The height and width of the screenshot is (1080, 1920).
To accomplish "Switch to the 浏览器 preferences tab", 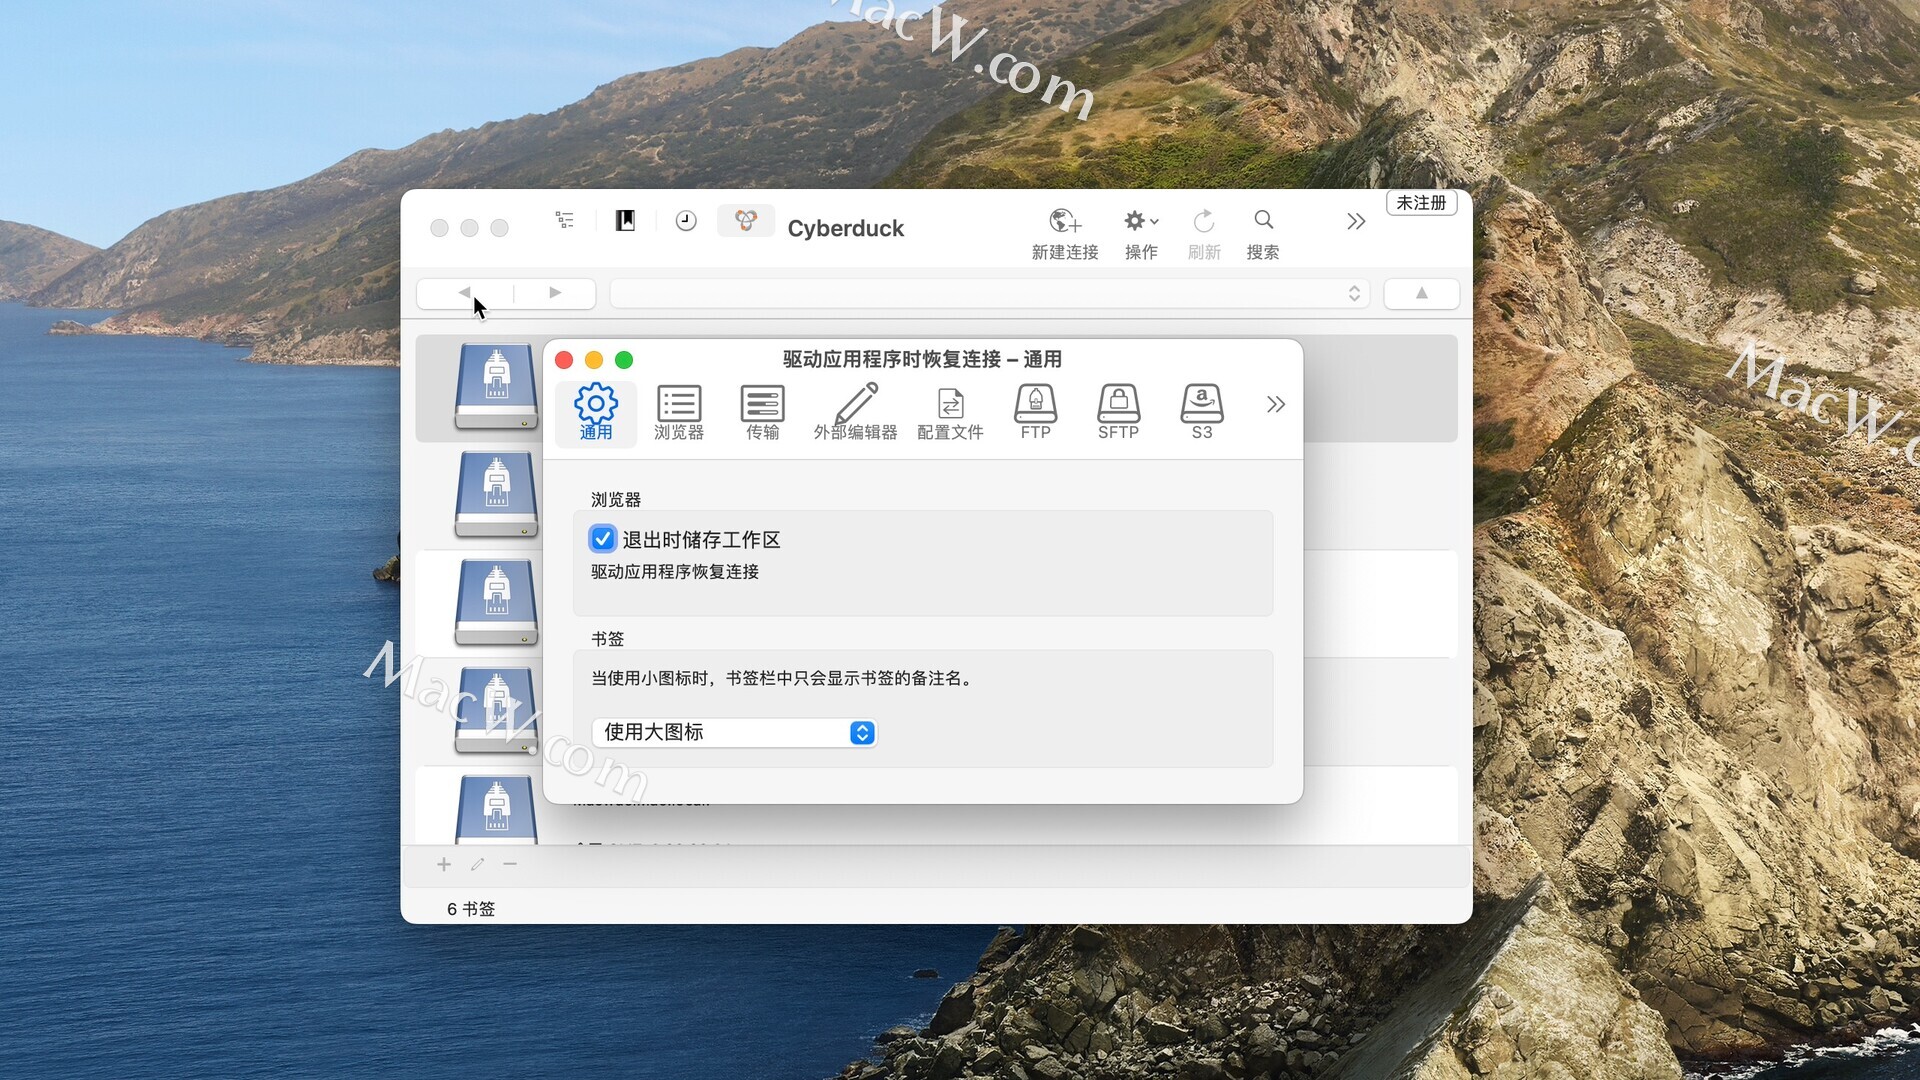I will (679, 411).
